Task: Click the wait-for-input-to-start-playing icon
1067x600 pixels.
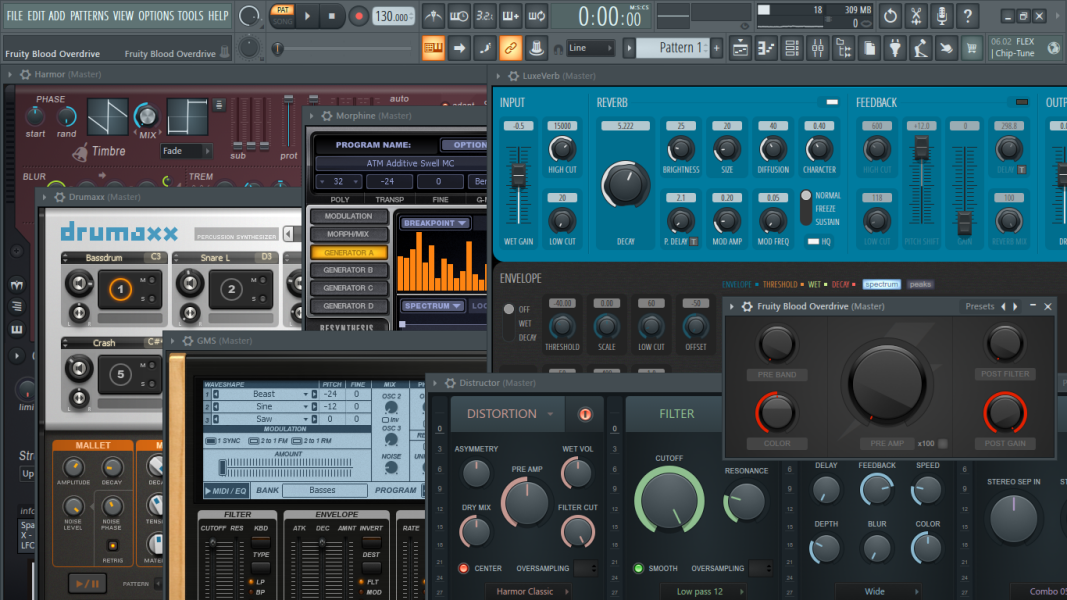Action: pos(459,16)
